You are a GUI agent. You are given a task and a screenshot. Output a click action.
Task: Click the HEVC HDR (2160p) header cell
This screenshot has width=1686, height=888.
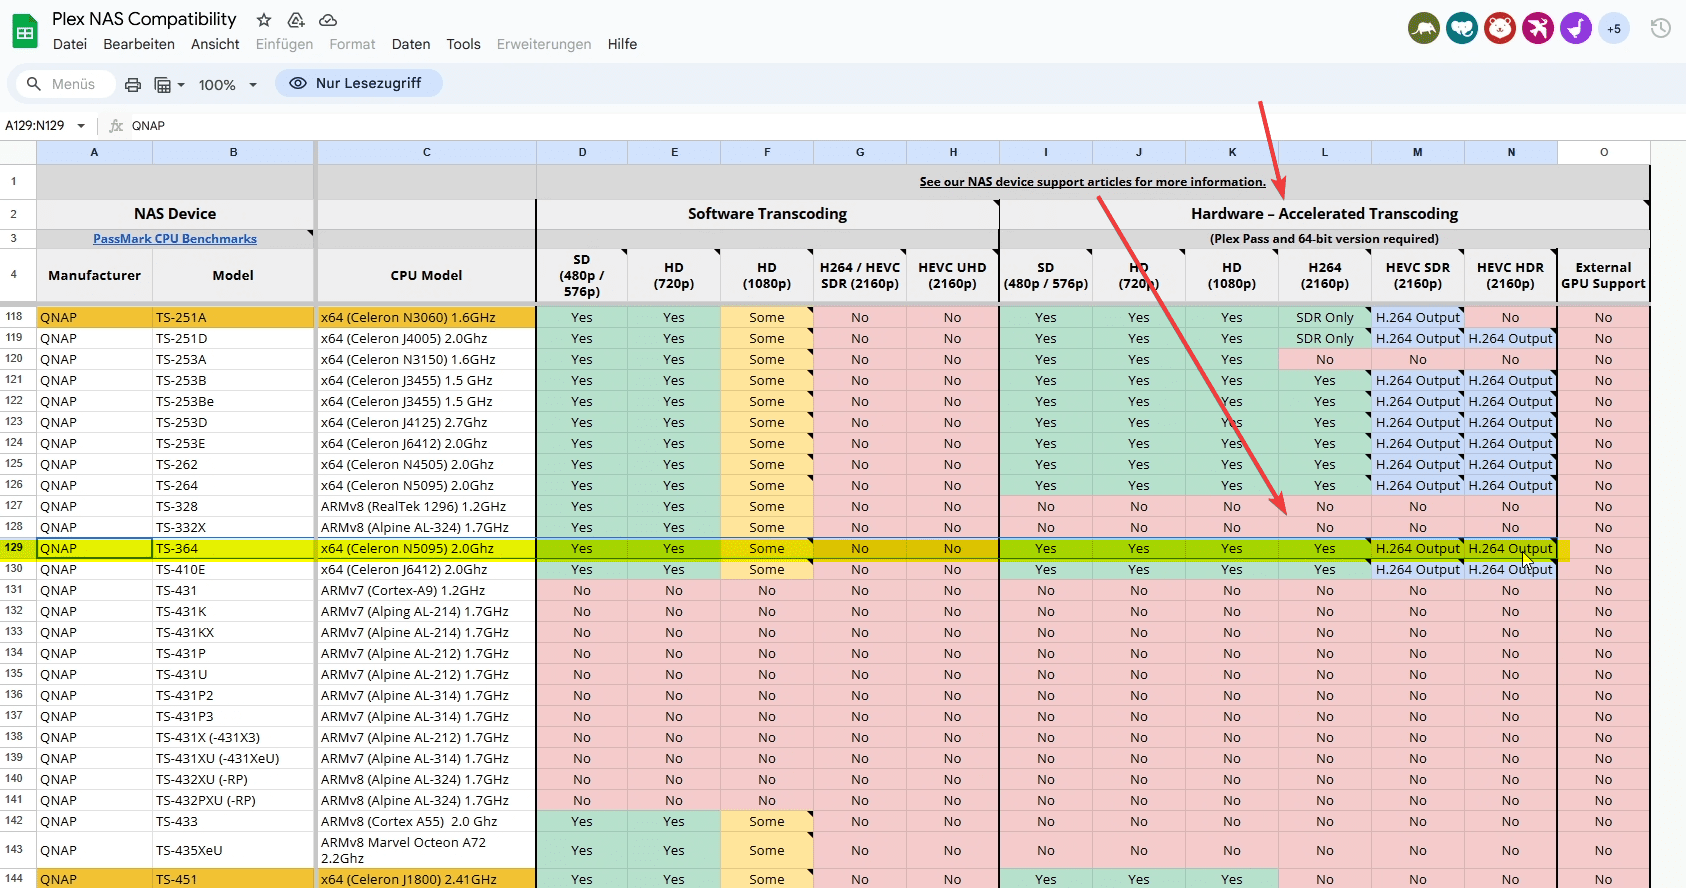[x=1510, y=275]
